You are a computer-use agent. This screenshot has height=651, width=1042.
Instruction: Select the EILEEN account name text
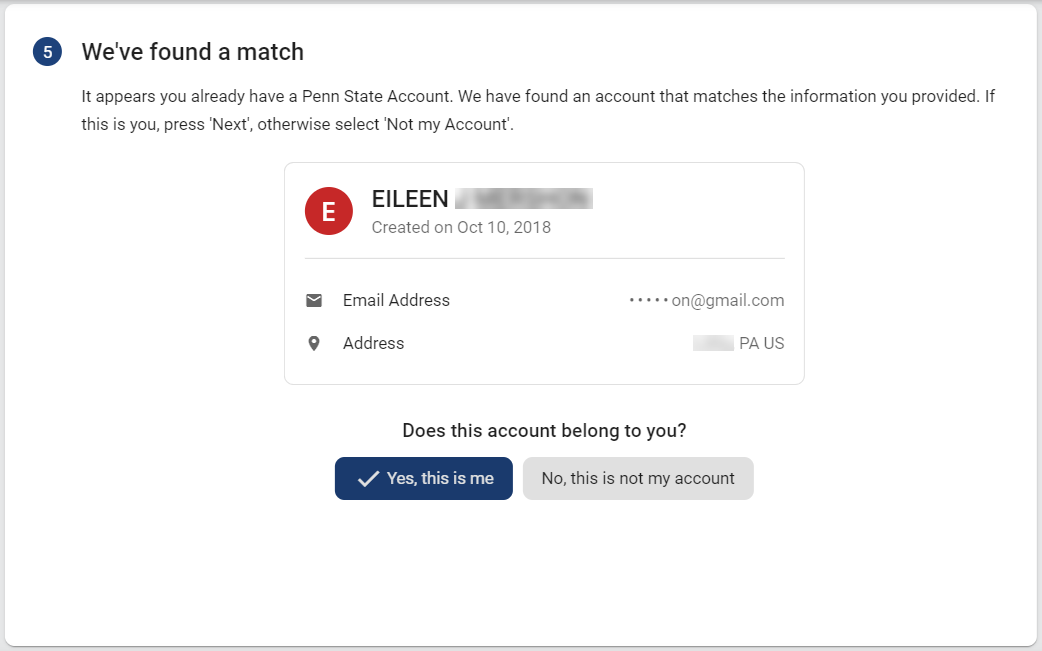point(410,199)
